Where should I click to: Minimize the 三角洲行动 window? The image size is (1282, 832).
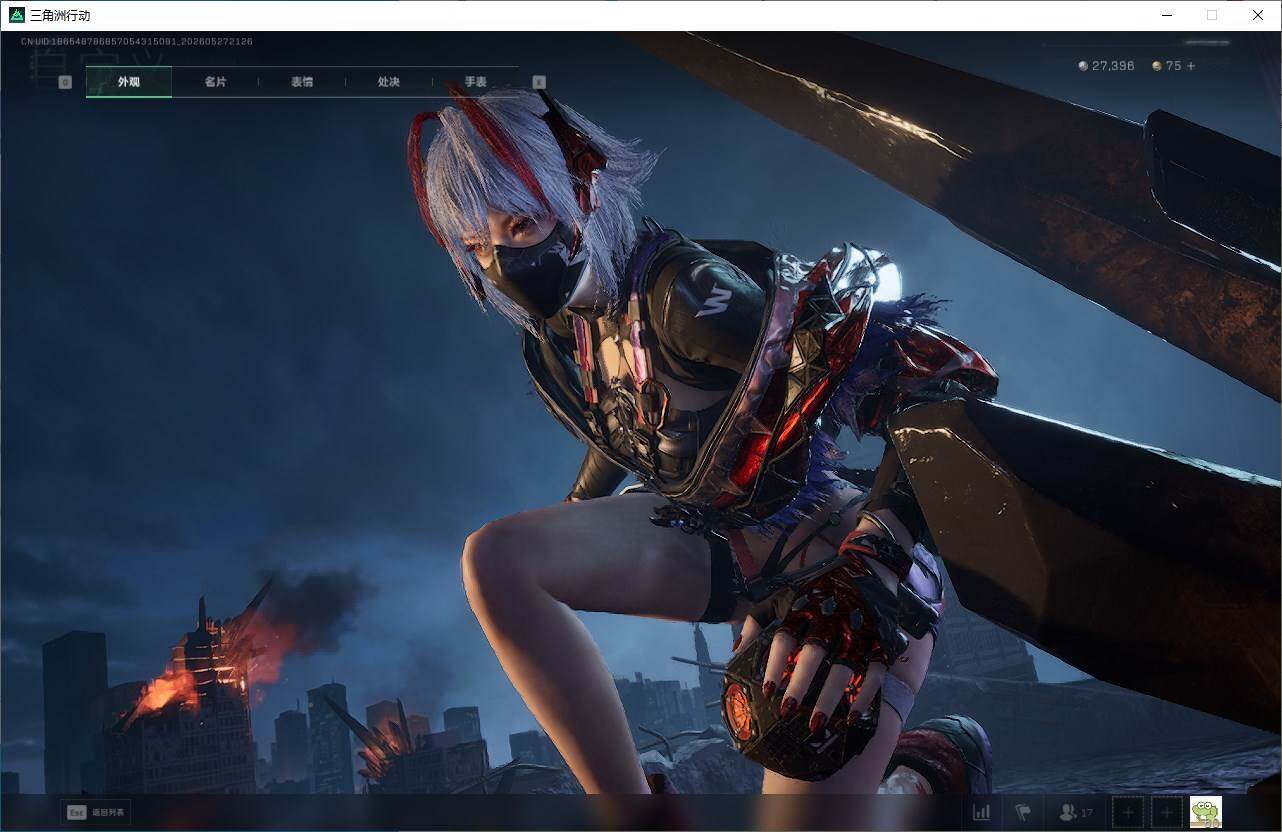[x=1167, y=15]
